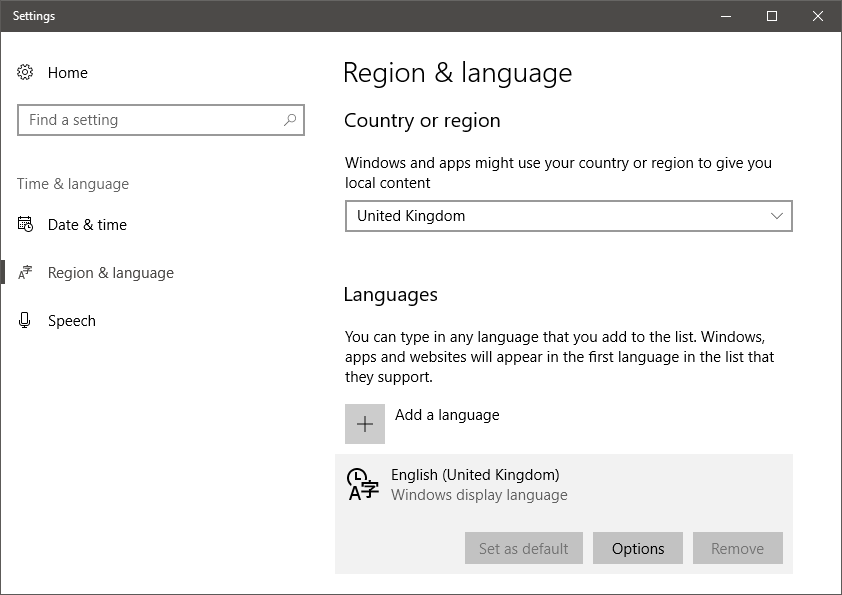The width and height of the screenshot is (842, 595).
Task: Maximize the Settings window
Action: click(772, 16)
